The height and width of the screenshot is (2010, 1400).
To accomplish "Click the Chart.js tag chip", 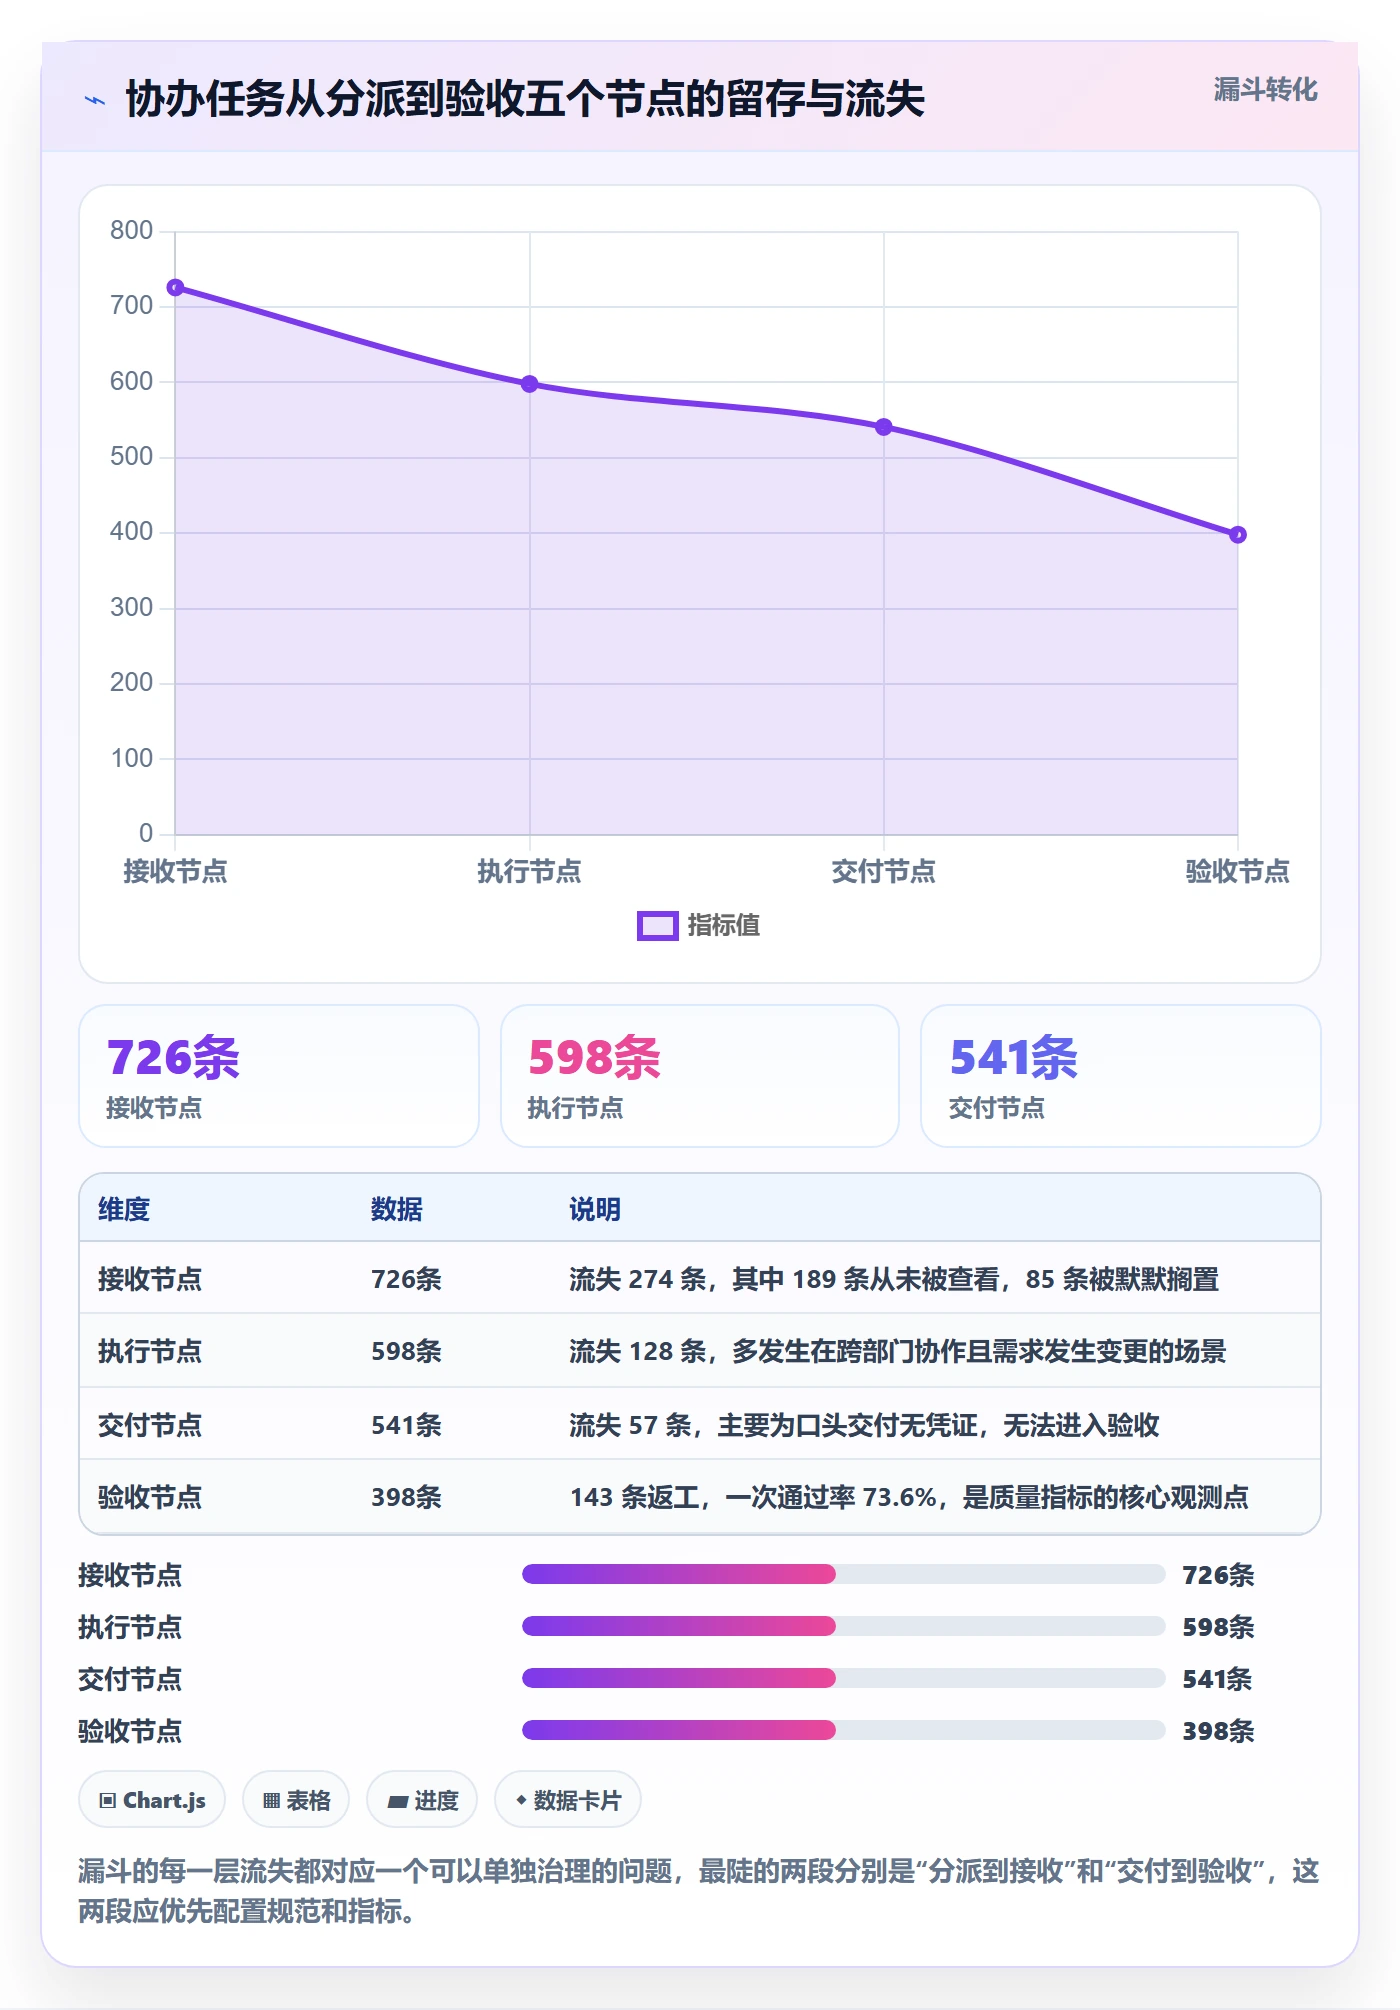I will [x=152, y=1801].
